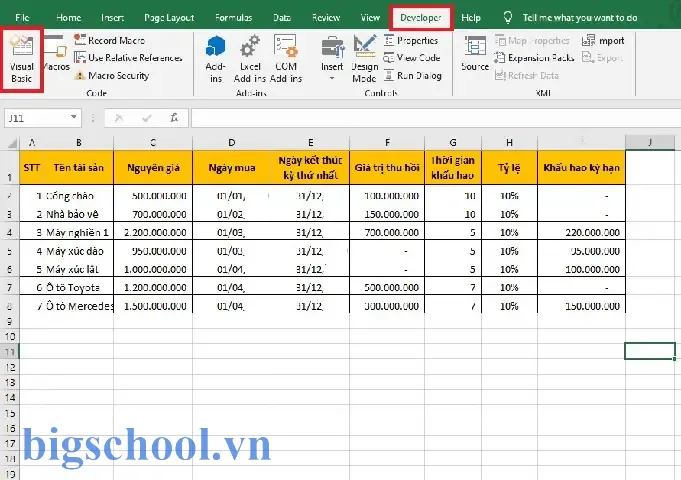Click the header cell 'Tên tài sản'
The height and width of the screenshot is (480, 681).
click(x=79, y=168)
